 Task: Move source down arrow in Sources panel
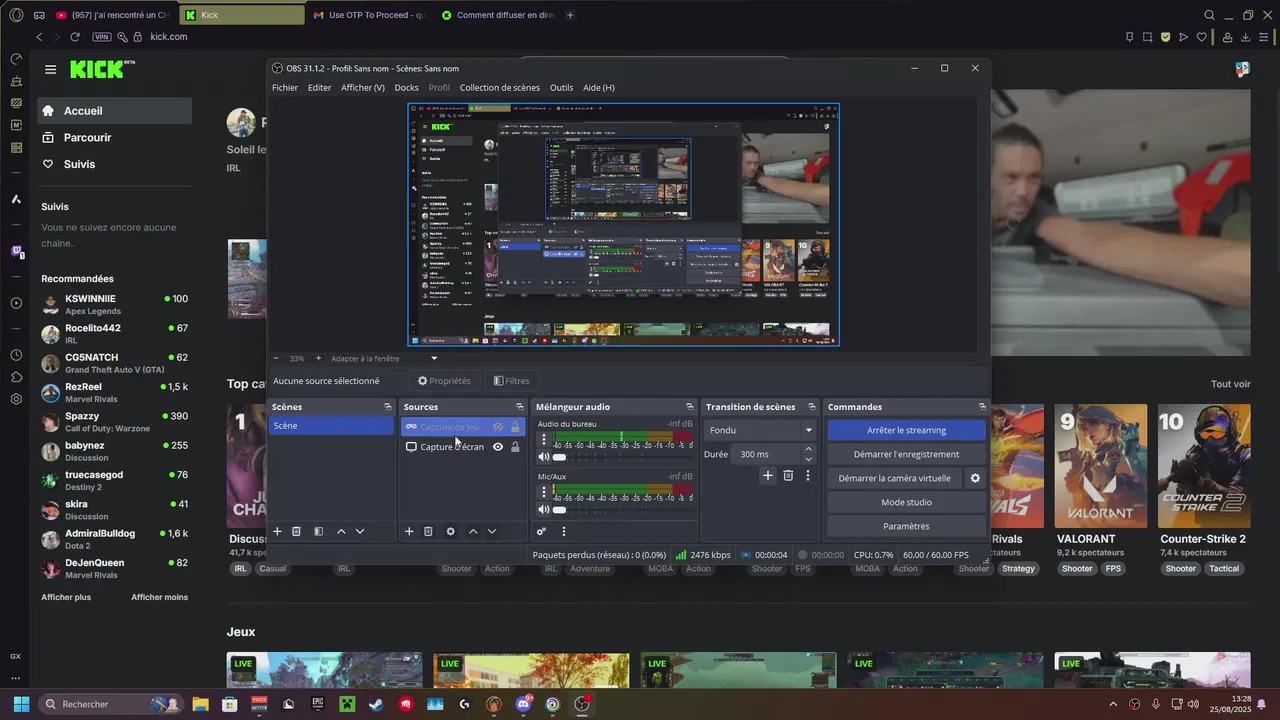click(x=492, y=531)
